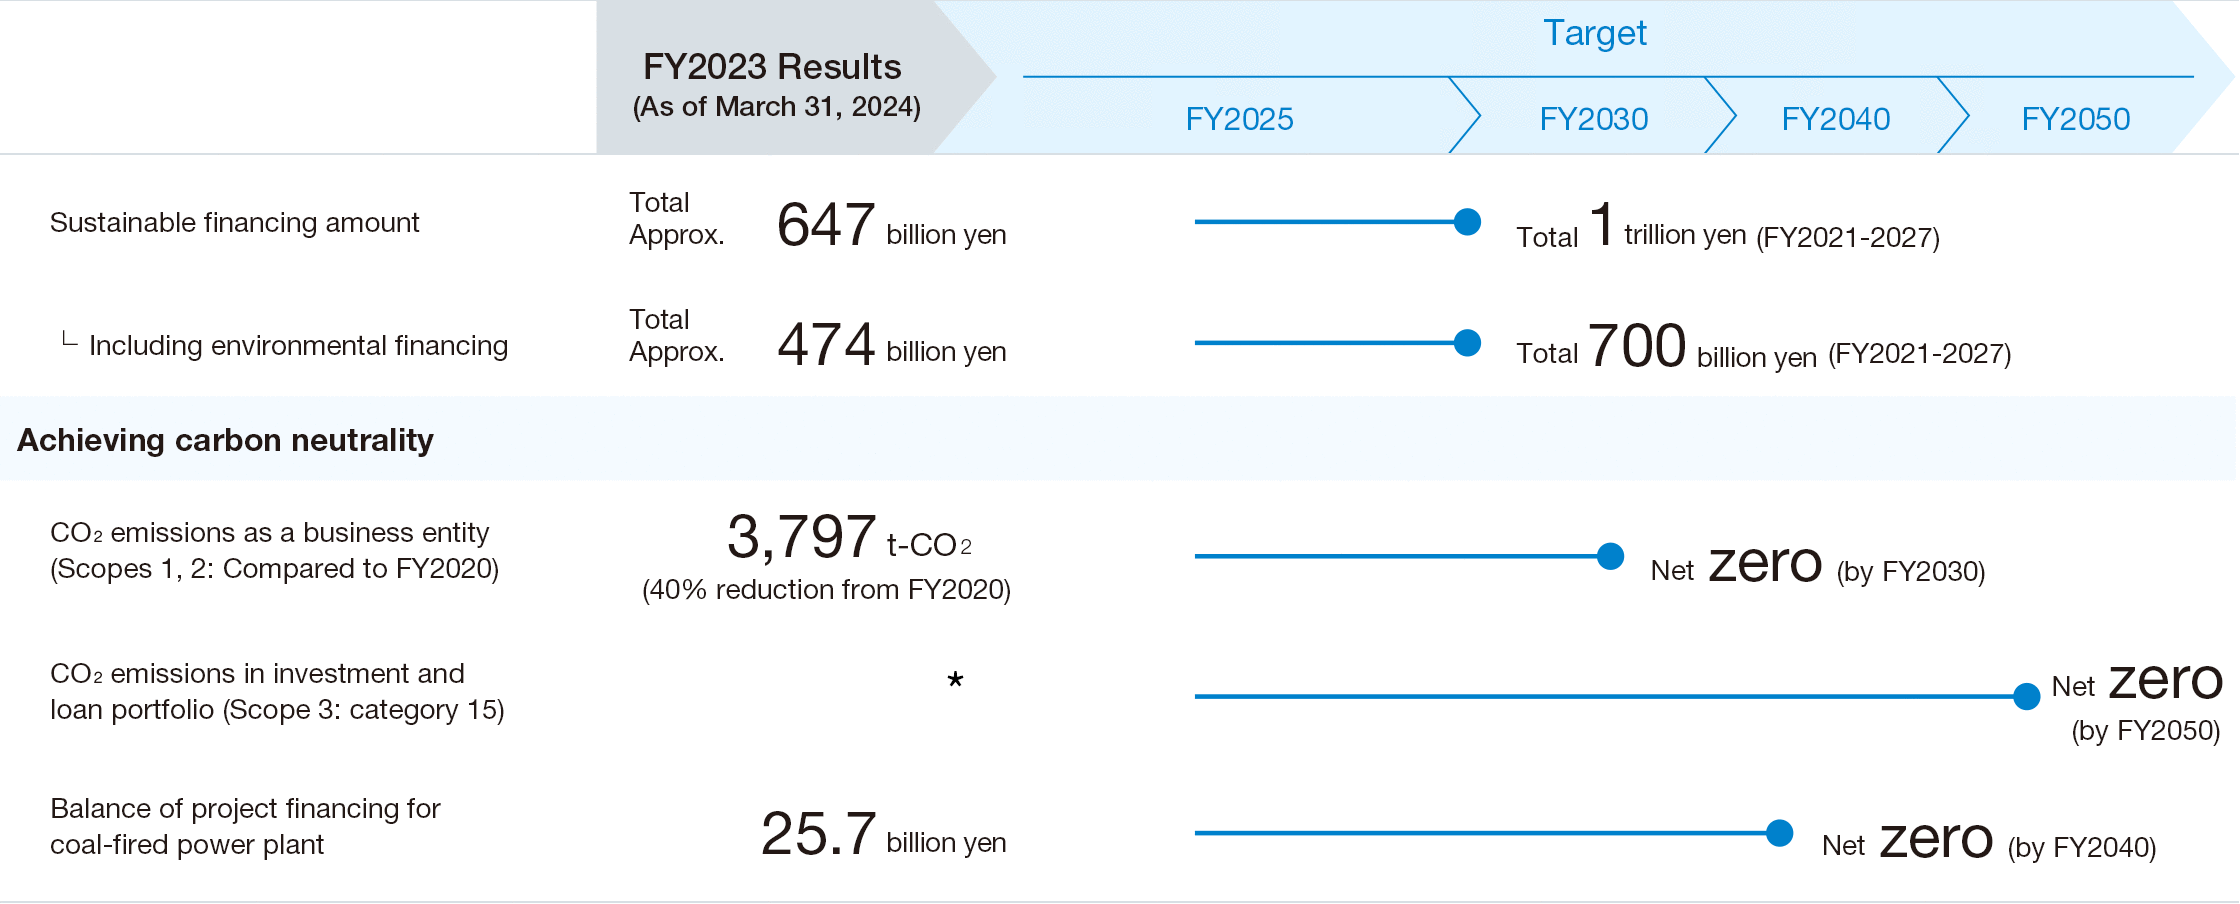The image size is (2240, 904).
Task: Click the asterisk footnote marker
Action: [x=955, y=682]
